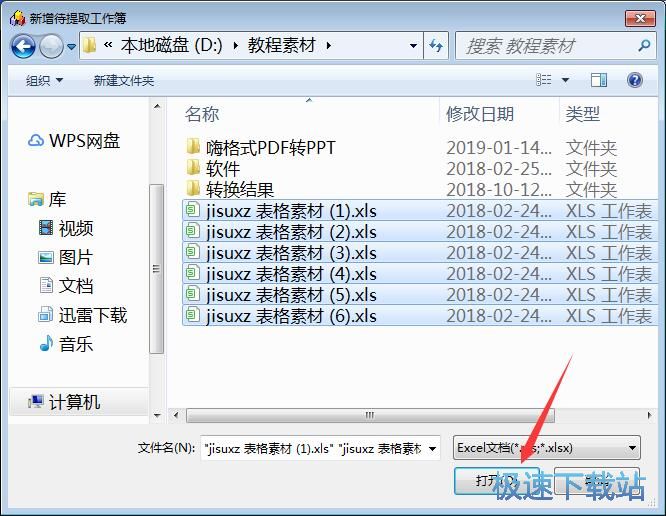Open the 嗨格式PDF转PPT folder

point(270,148)
